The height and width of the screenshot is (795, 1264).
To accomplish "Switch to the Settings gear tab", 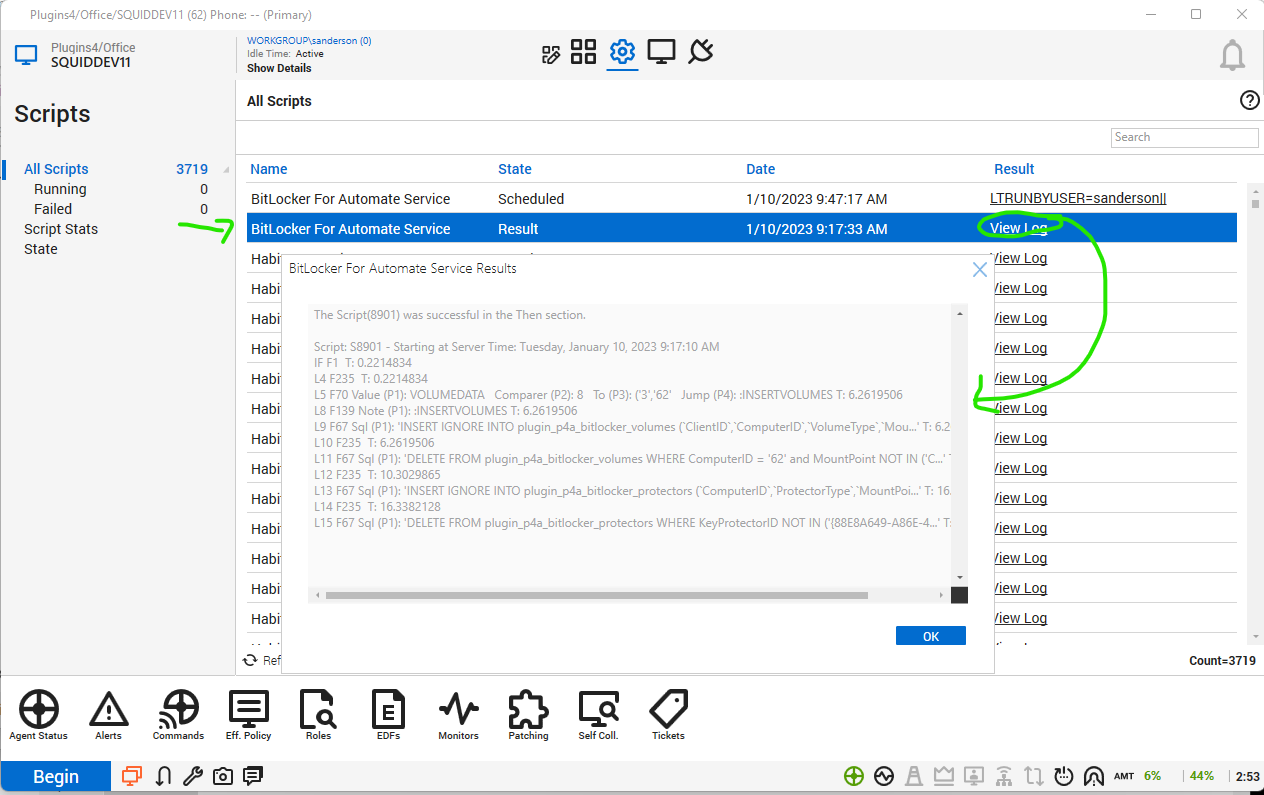I will (x=622, y=52).
